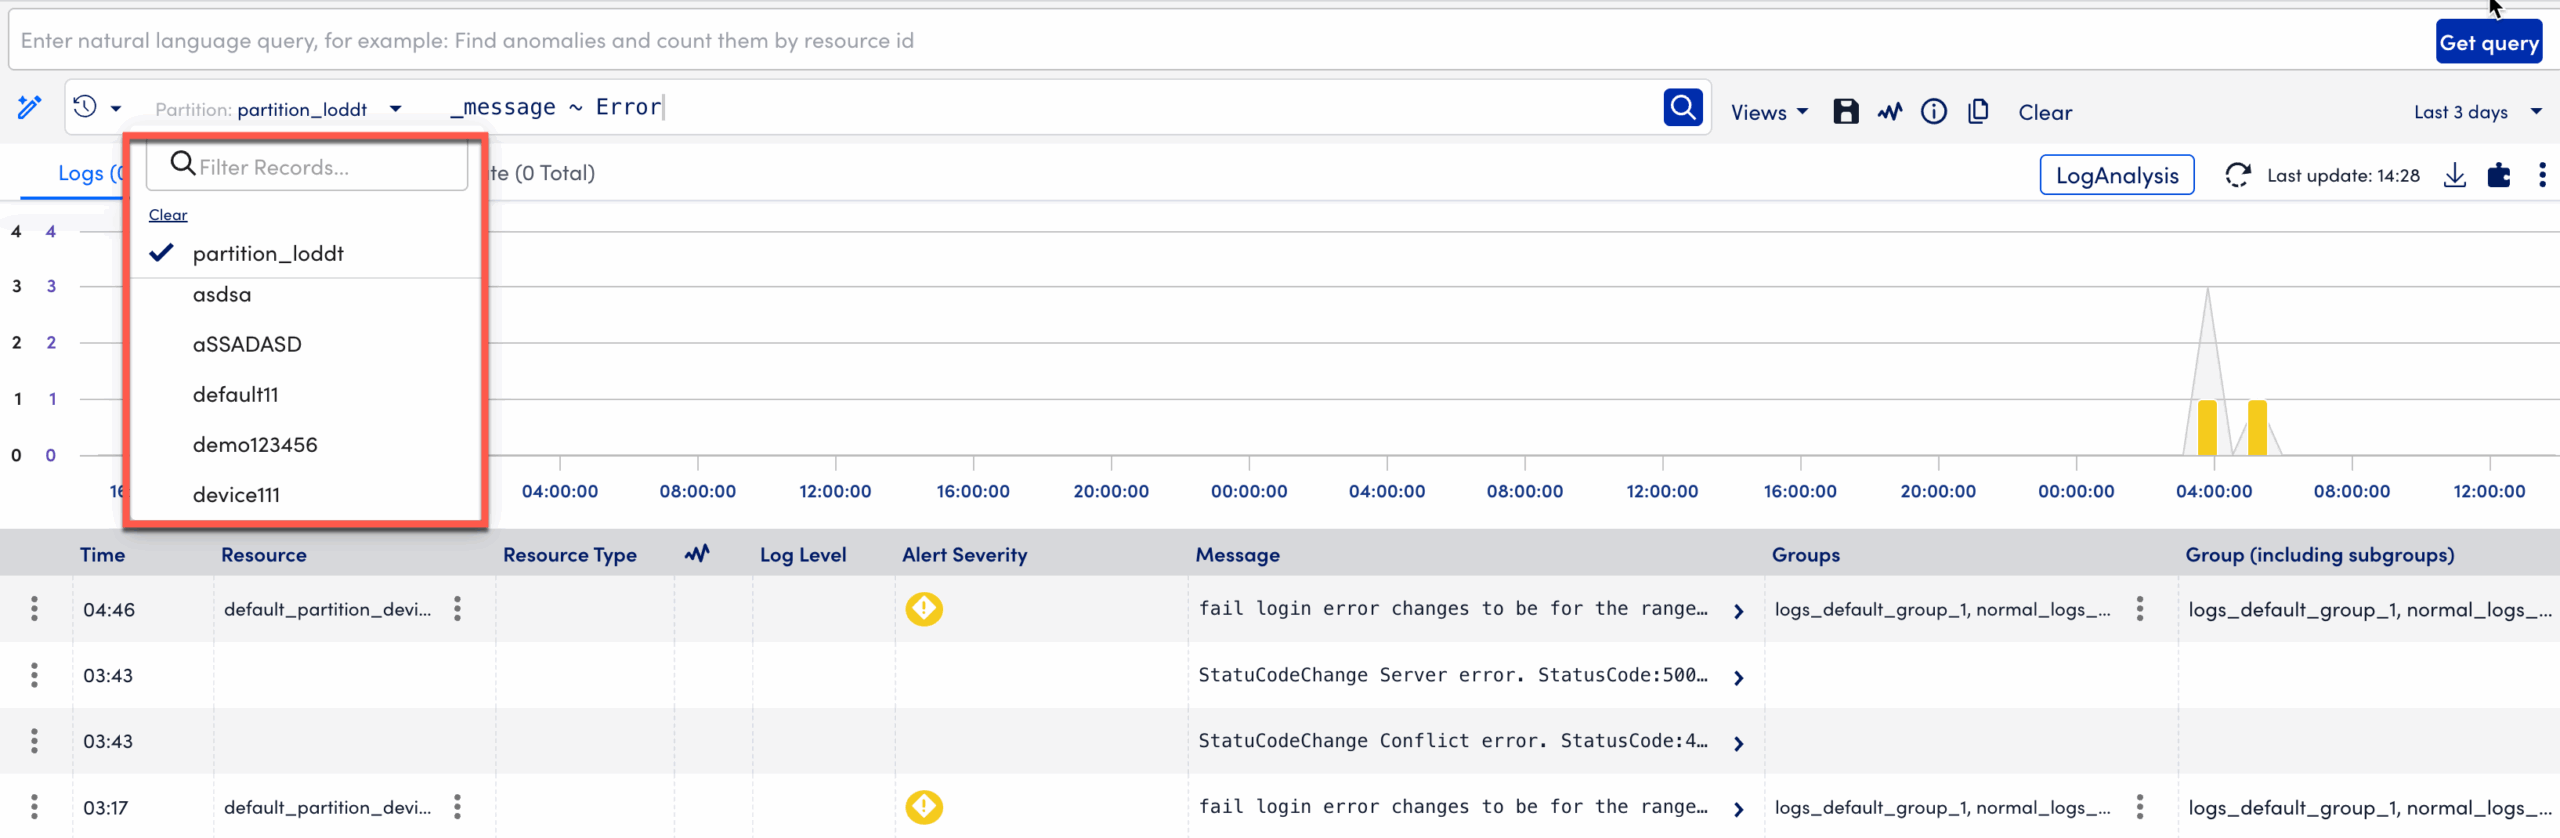Click the Log Level column header

click(803, 554)
